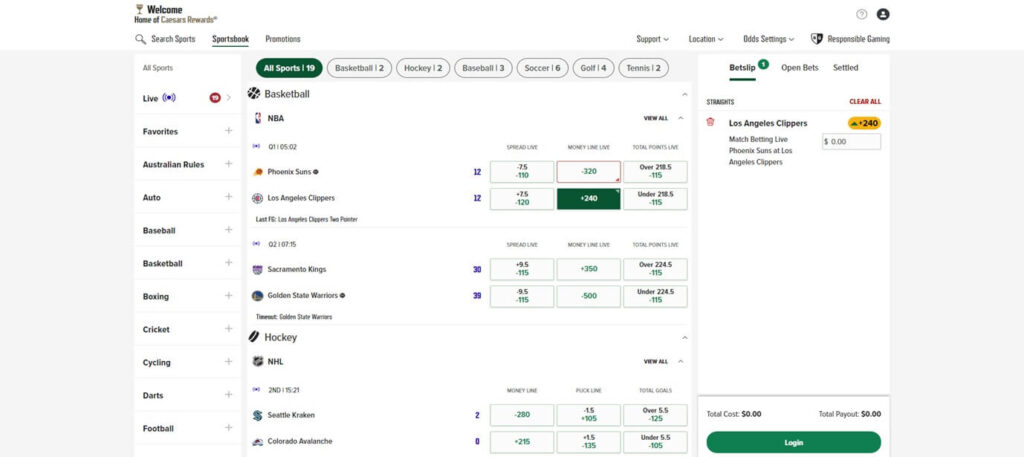Click the search magnifier icon
1024x457 pixels.
(x=140, y=39)
